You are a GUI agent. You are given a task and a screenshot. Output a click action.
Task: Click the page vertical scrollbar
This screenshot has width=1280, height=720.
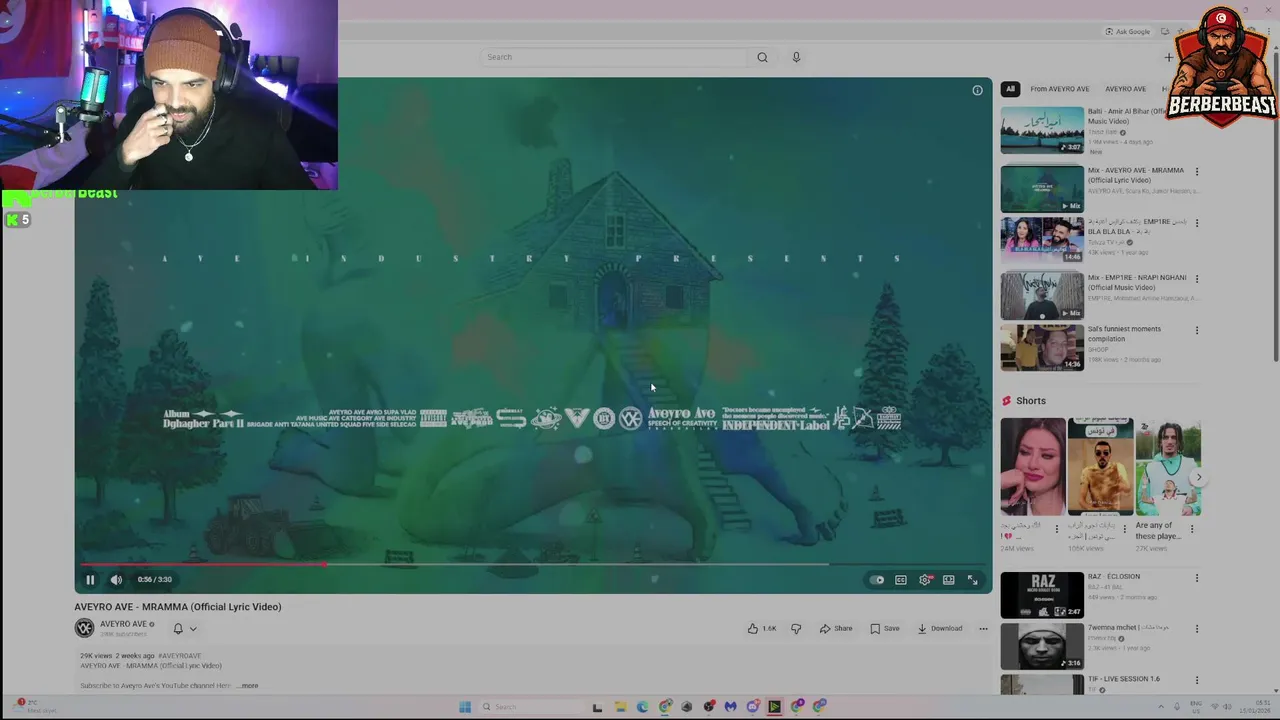click(1275, 205)
